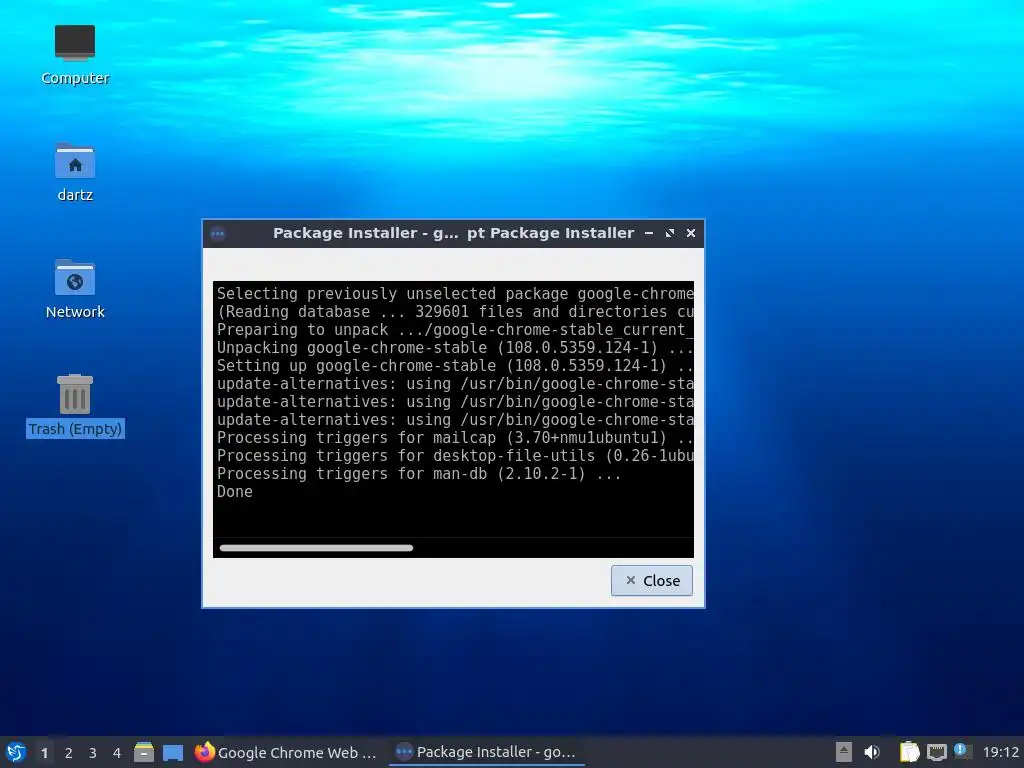Click 'Processing triggers for desktop-file-utils' line
Screen dimensions: 1024x768
(x=455, y=456)
